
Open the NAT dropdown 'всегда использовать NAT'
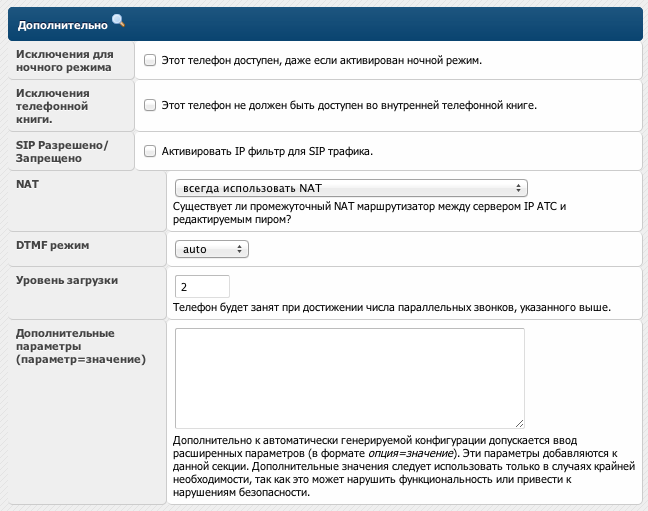pos(350,187)
